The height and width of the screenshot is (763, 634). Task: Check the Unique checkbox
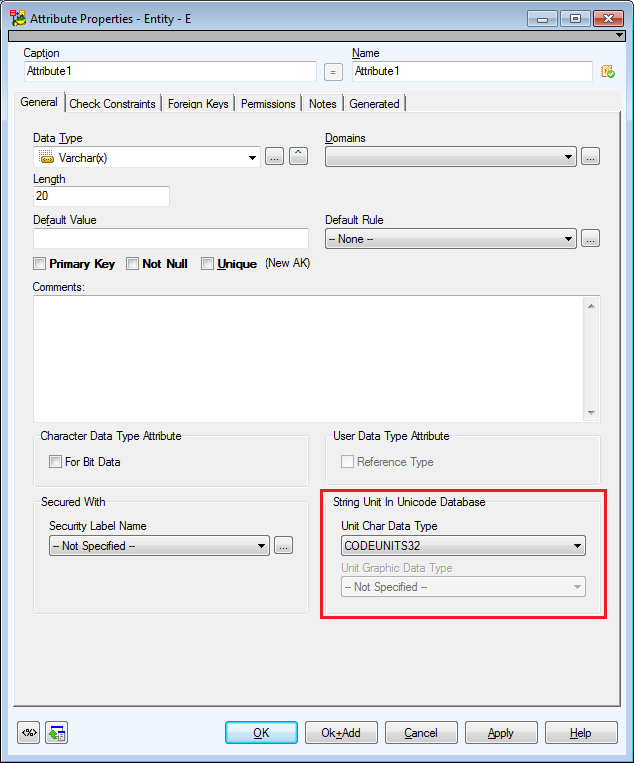point(207,264)
